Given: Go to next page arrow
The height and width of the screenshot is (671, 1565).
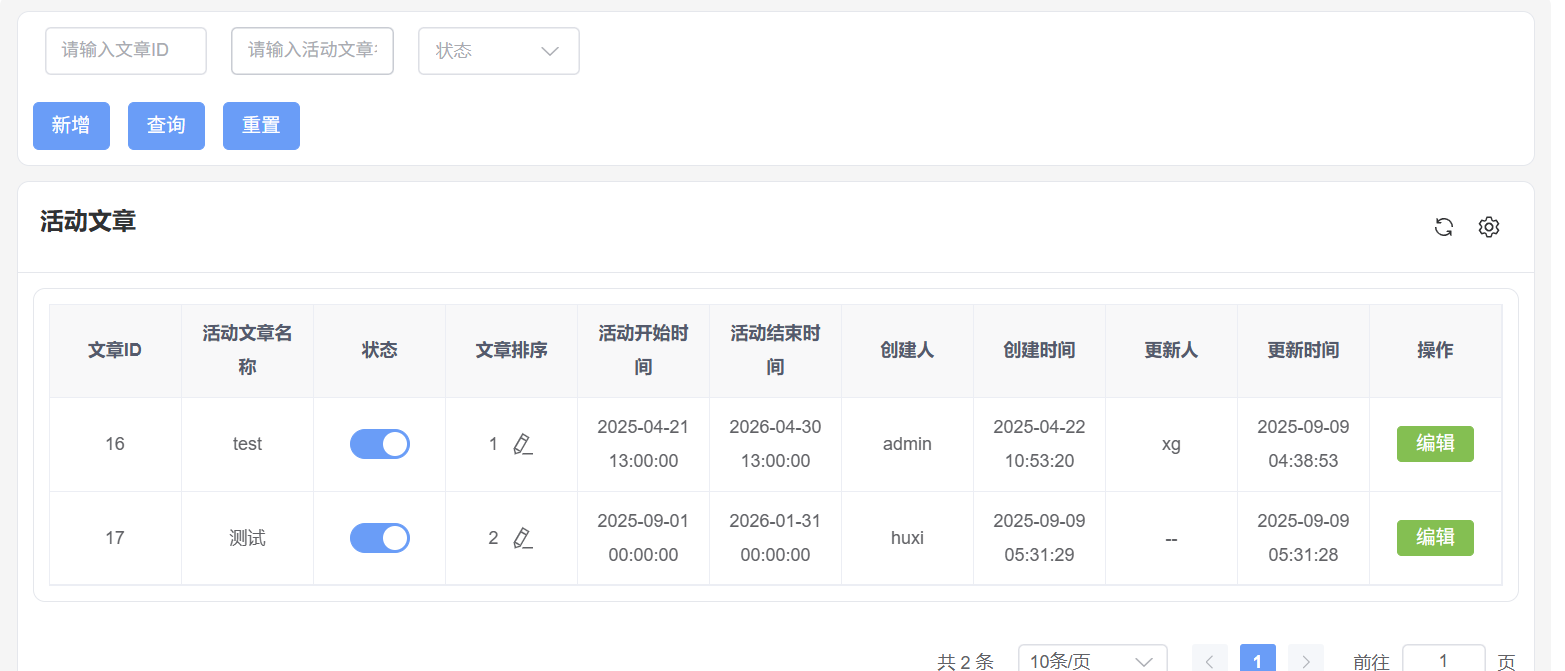Looking at the screenshot, I should [x=1306, y=661].
